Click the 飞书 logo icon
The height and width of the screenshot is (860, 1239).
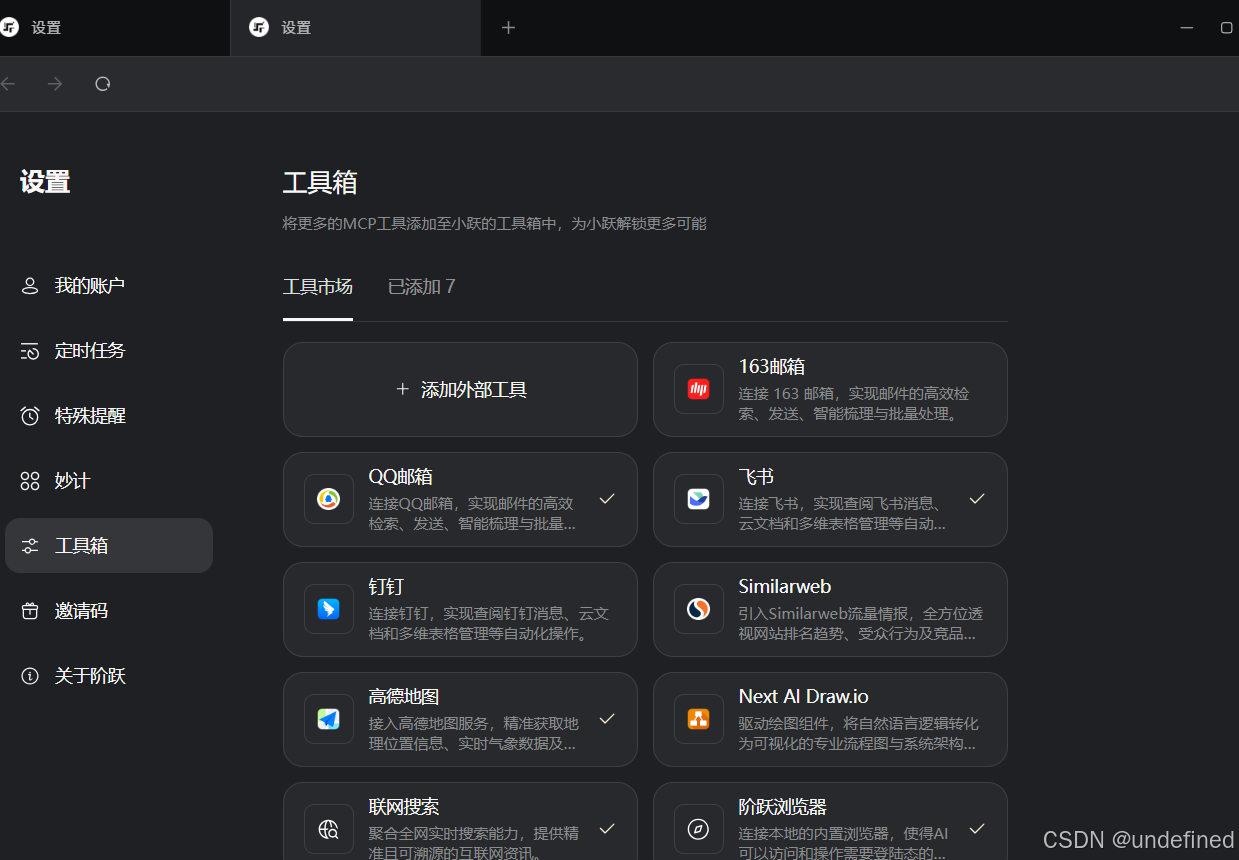click(698, 499)
